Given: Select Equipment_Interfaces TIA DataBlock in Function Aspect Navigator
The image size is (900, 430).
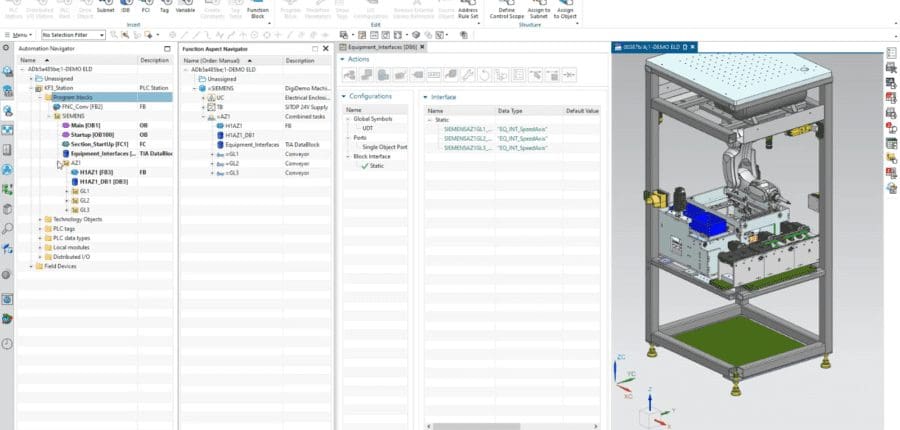Looking at the screenshot, I should click(252, 145).
